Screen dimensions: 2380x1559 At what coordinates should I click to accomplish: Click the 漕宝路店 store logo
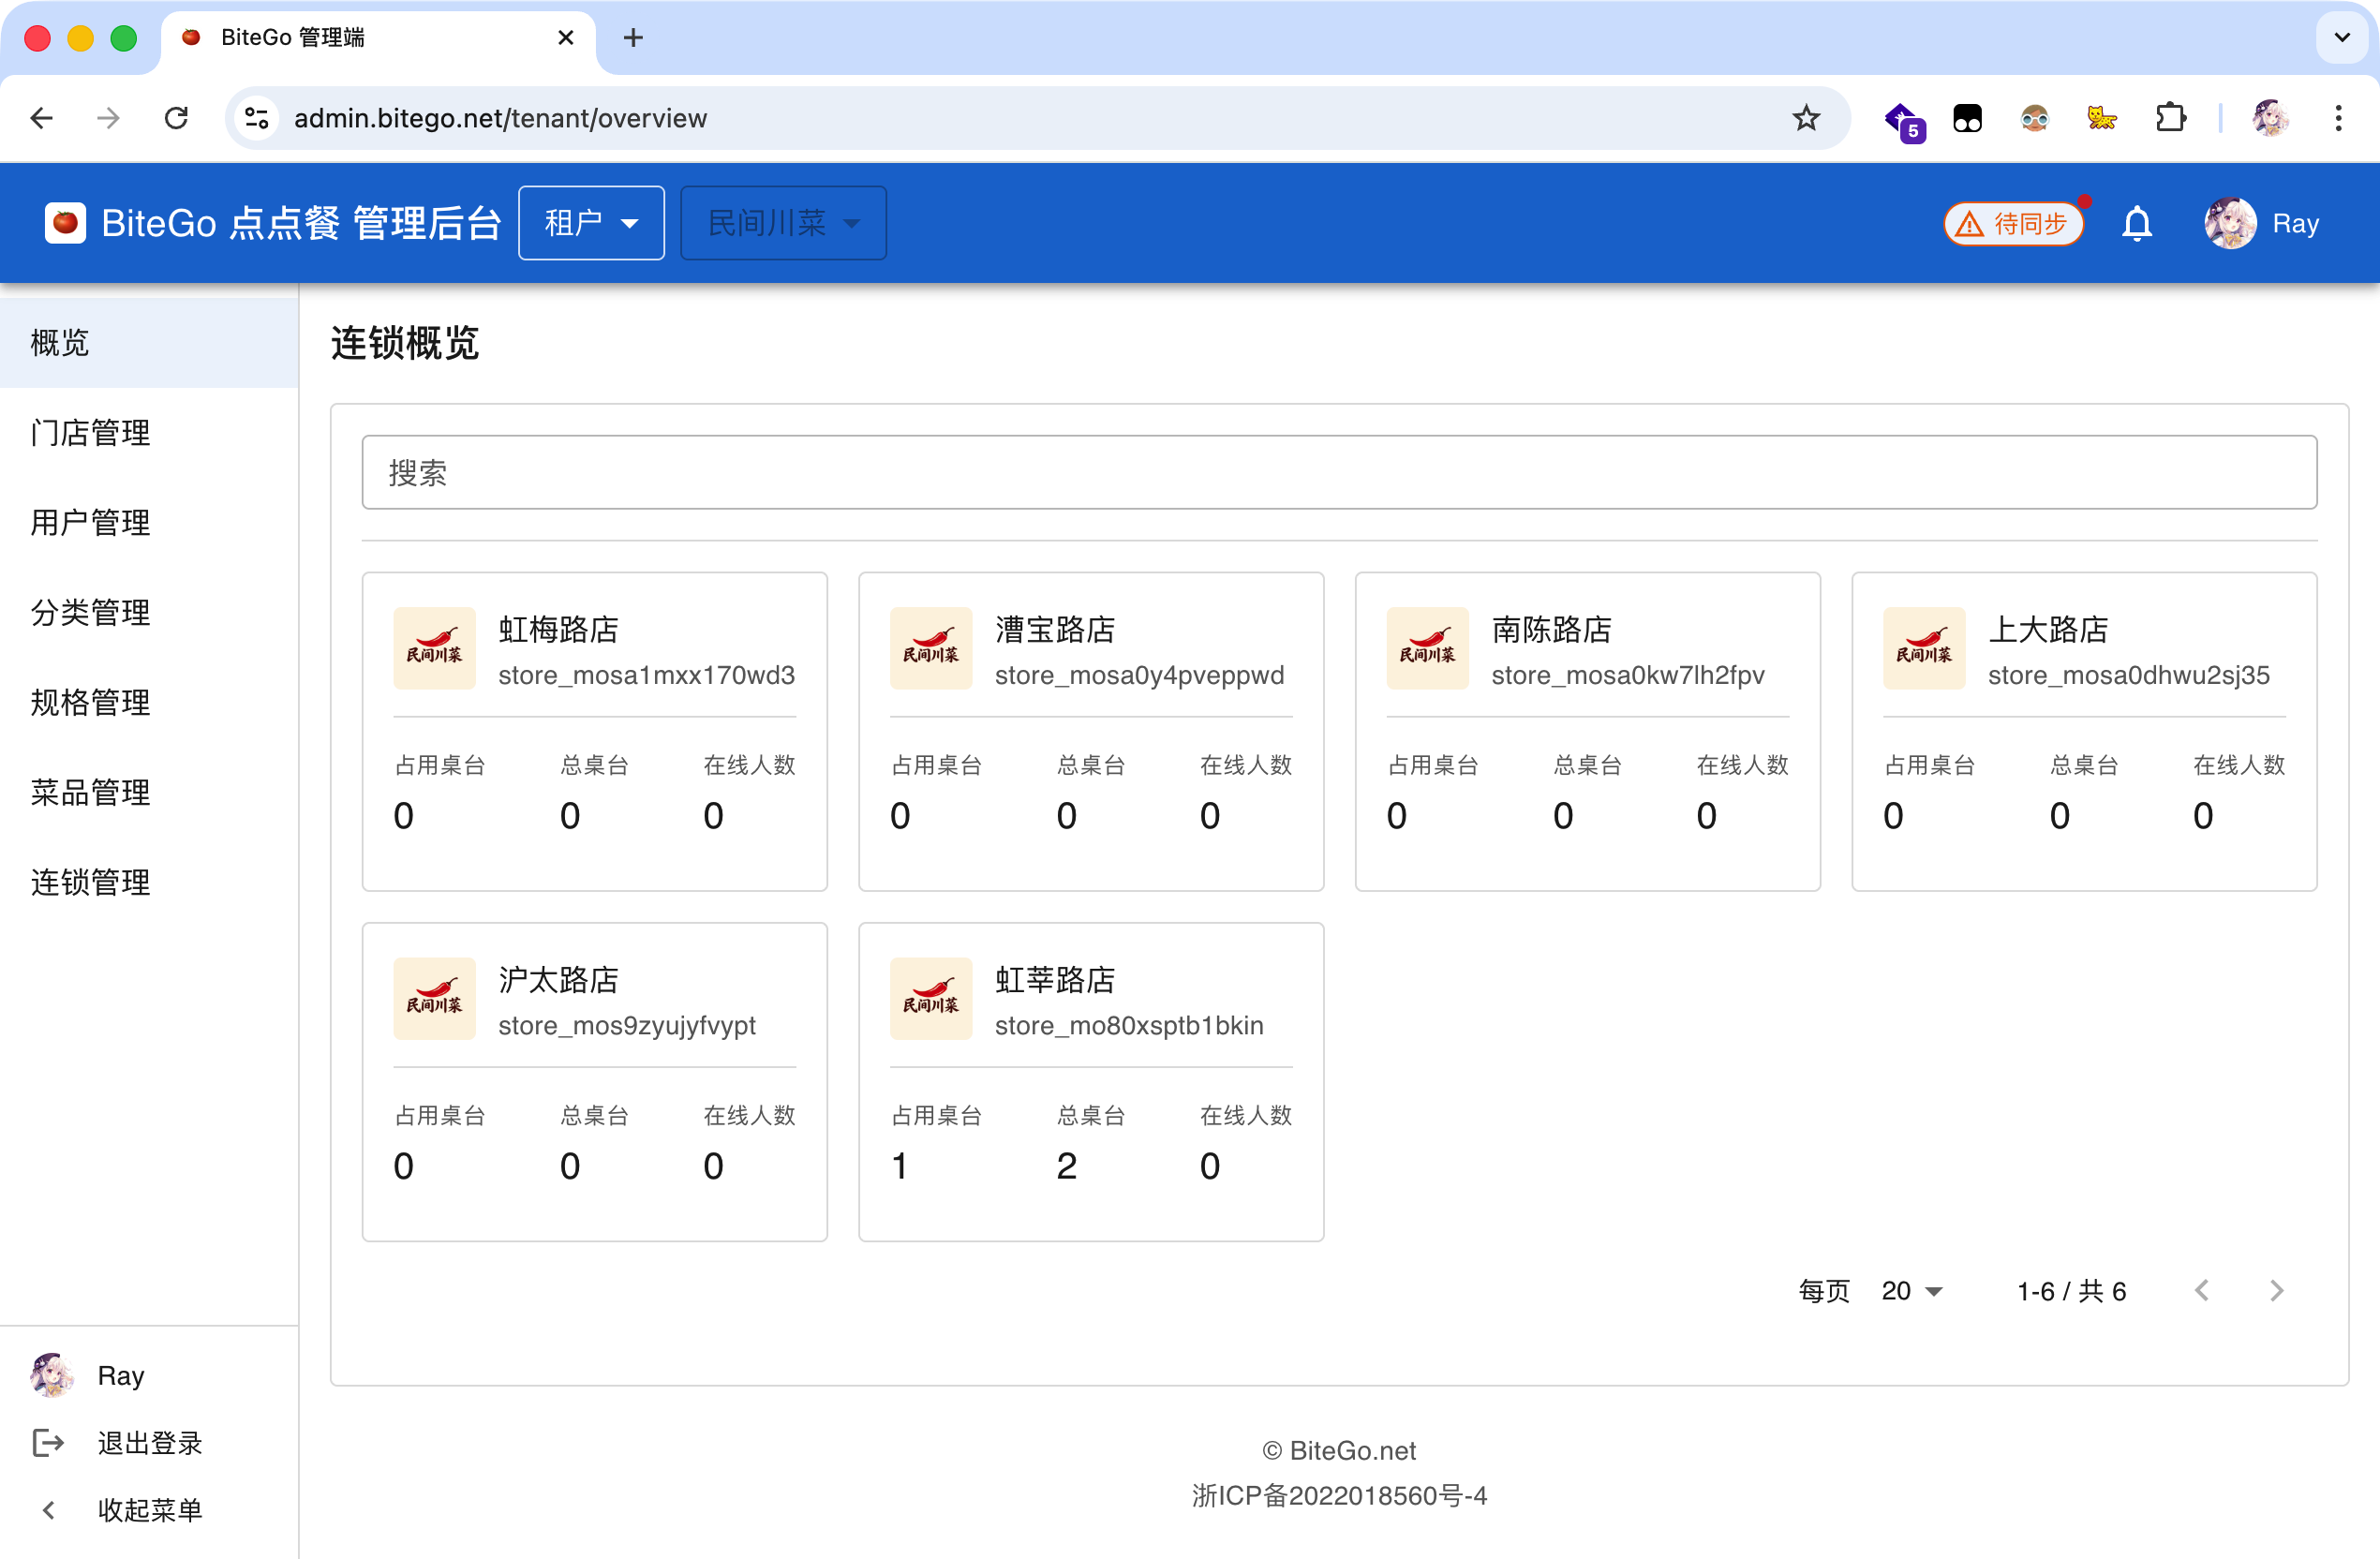pyautogui.click(x=931, y=648)
